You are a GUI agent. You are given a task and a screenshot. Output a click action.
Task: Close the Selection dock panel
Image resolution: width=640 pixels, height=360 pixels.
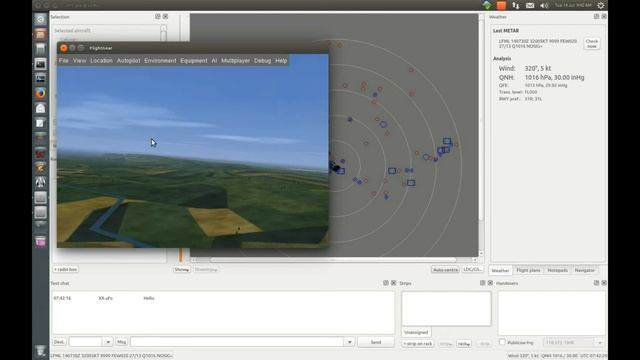pos(165,16)
